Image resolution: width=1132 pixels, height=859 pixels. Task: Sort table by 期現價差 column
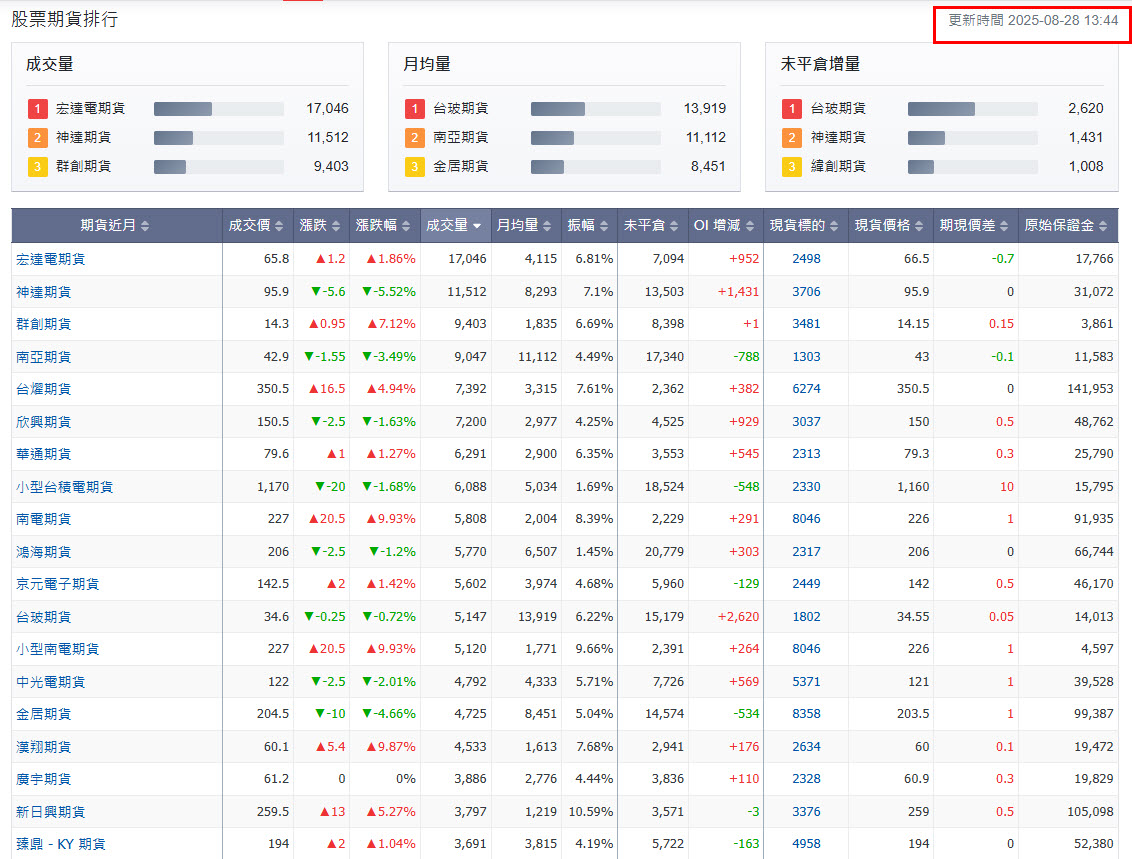(x=975, y=226)
